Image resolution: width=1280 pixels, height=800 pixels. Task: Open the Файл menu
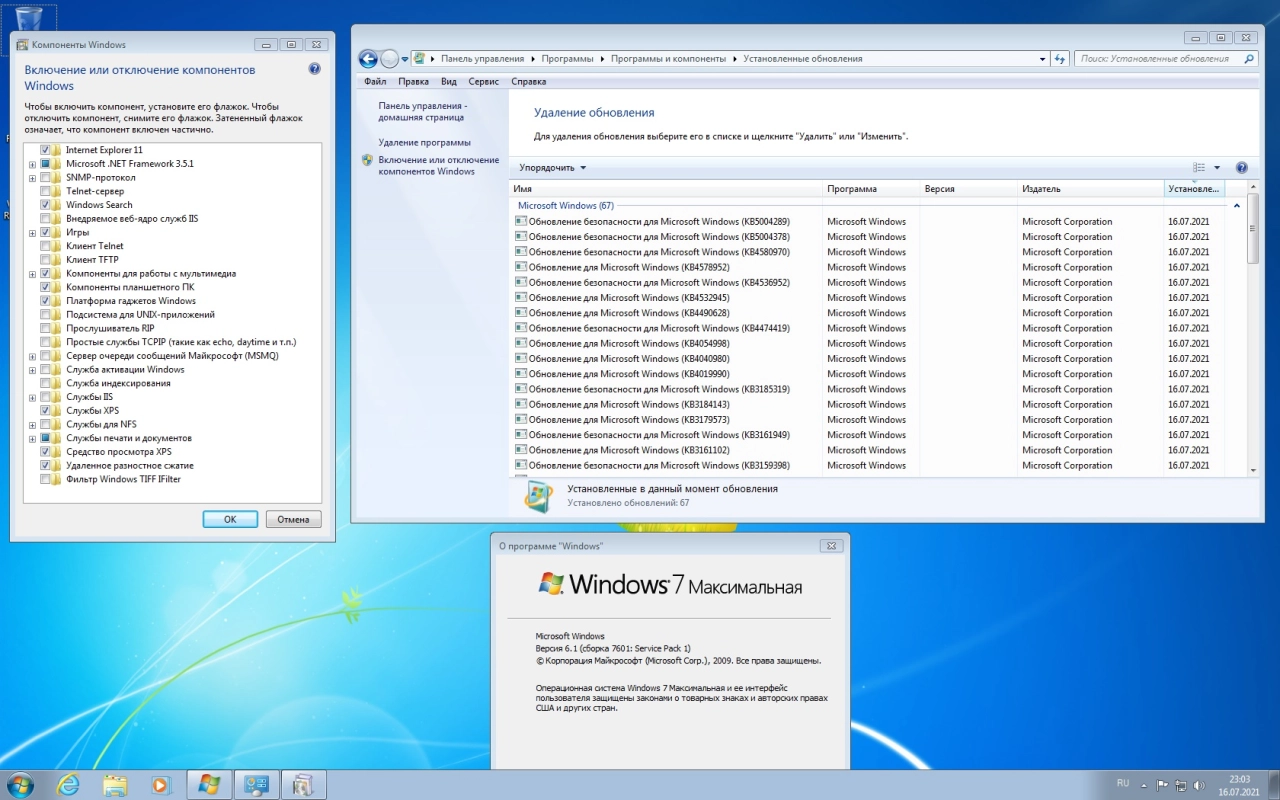375,82
